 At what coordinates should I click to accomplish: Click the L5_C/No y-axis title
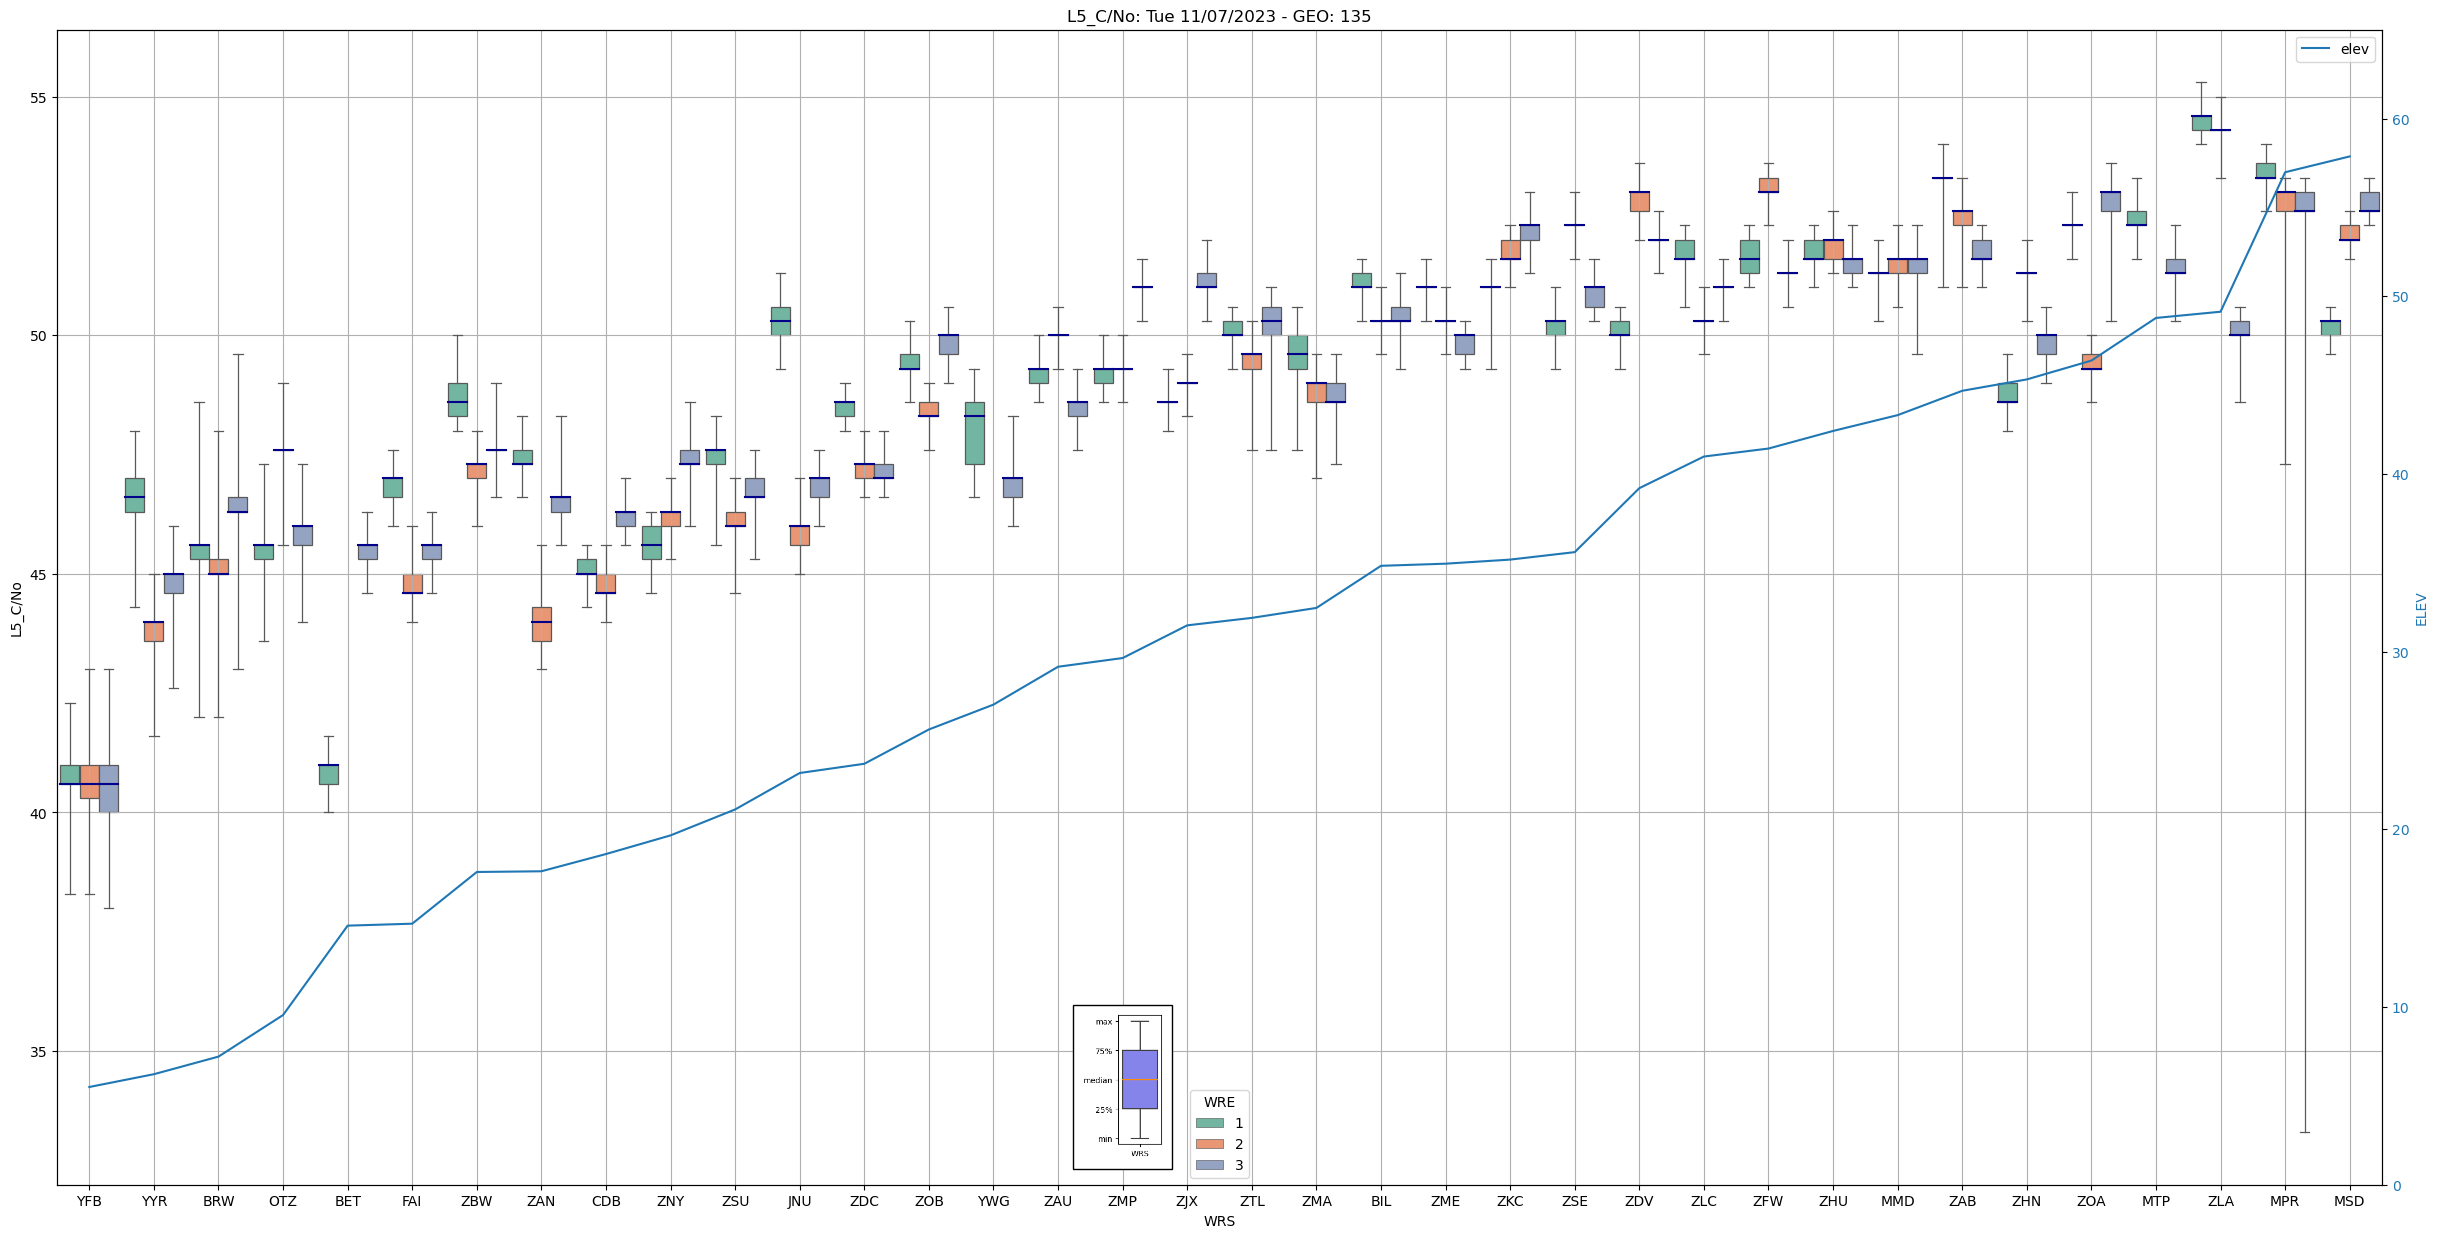pos(16,608)
